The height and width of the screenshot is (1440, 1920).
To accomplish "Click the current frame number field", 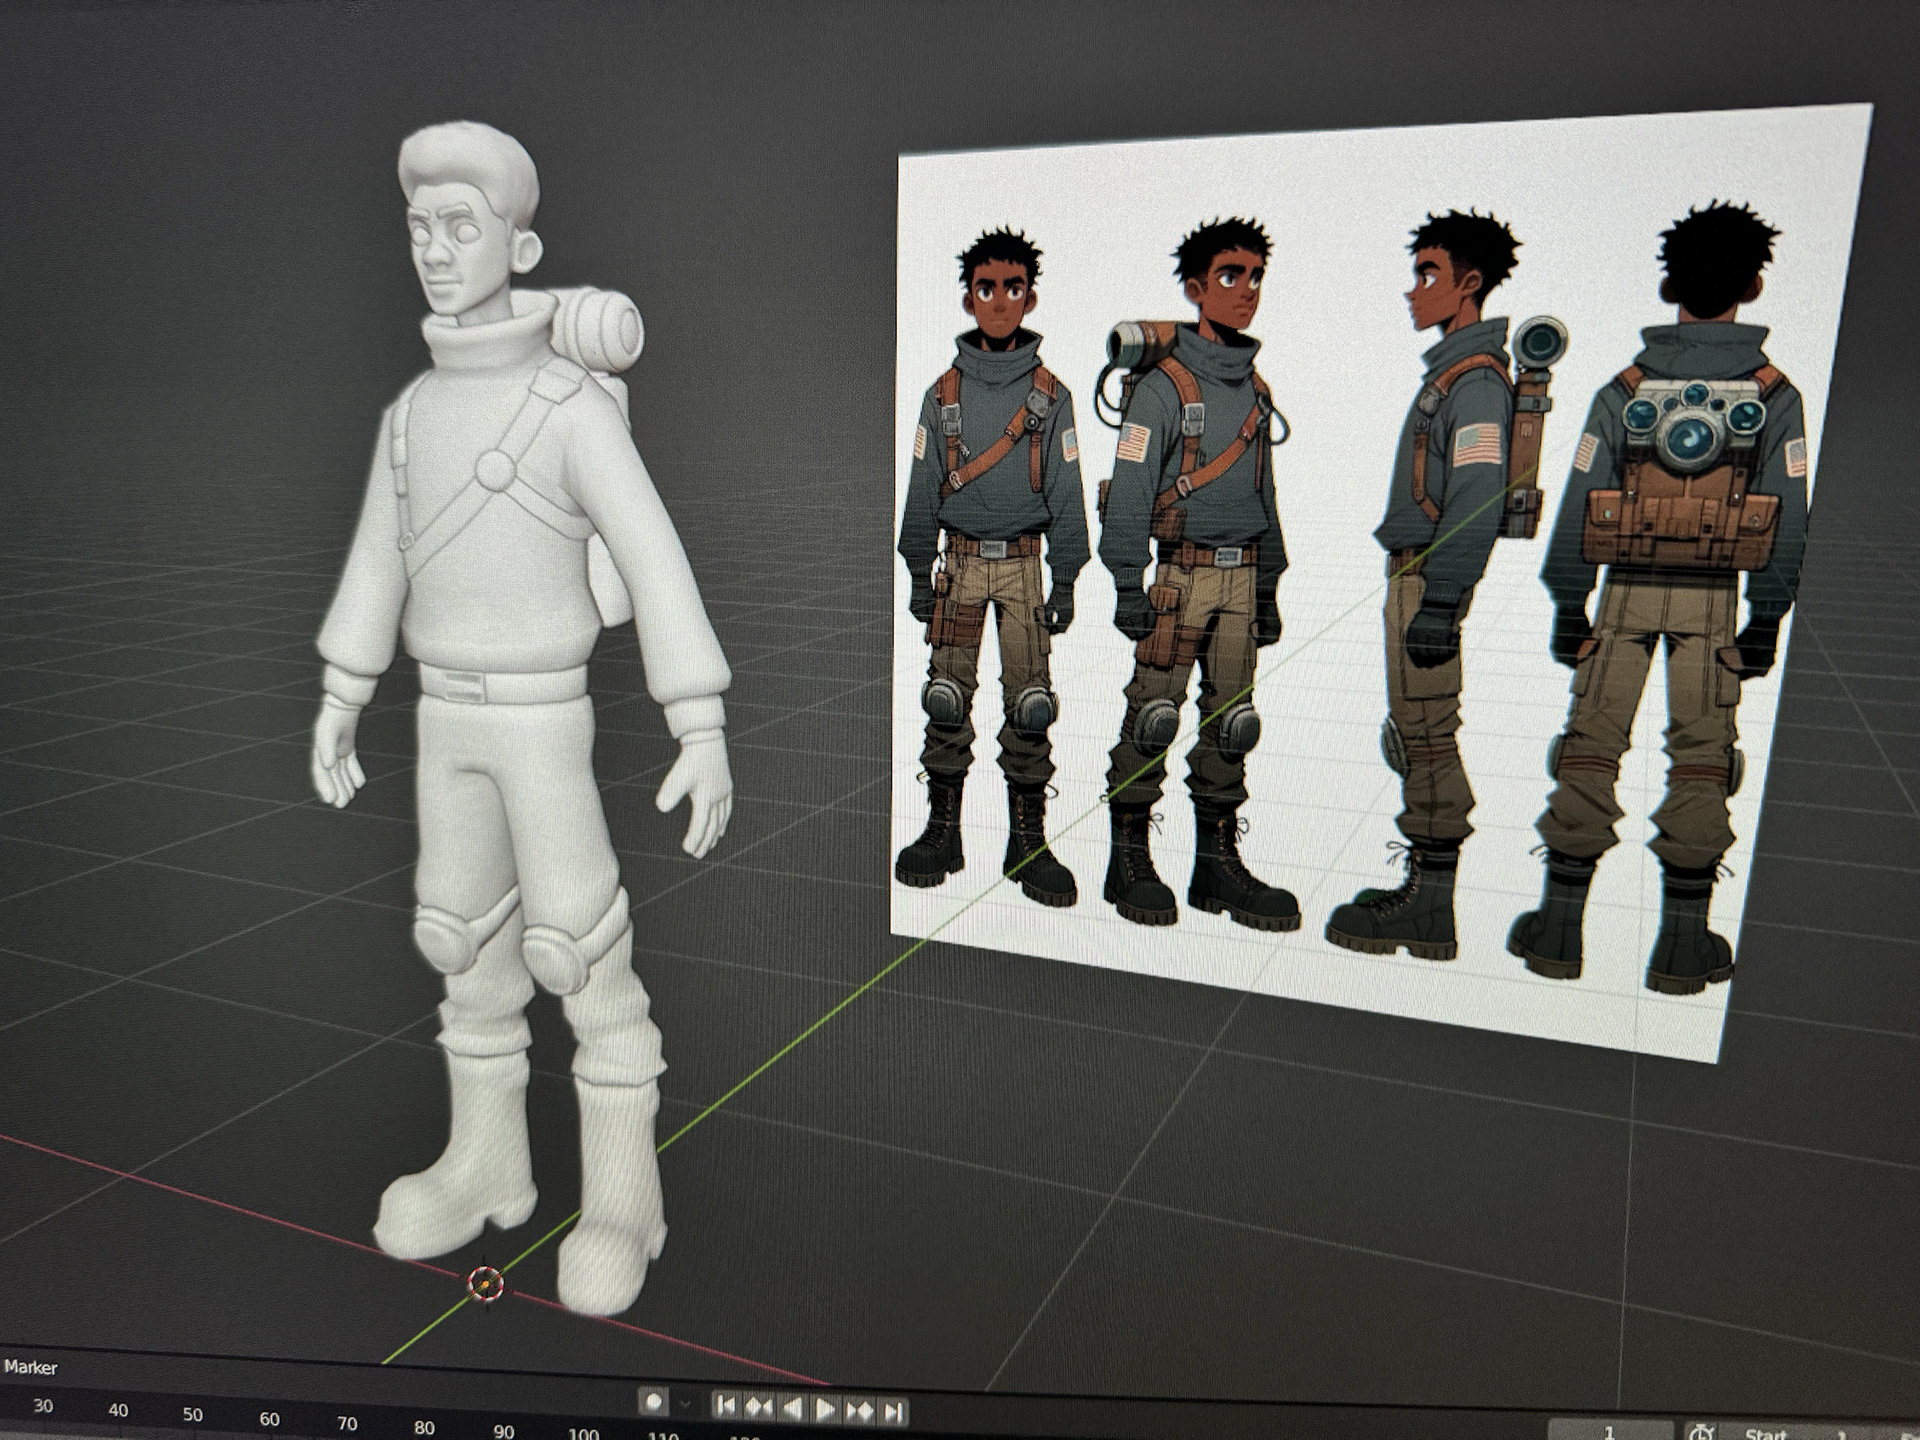I will [1610, 1432].
